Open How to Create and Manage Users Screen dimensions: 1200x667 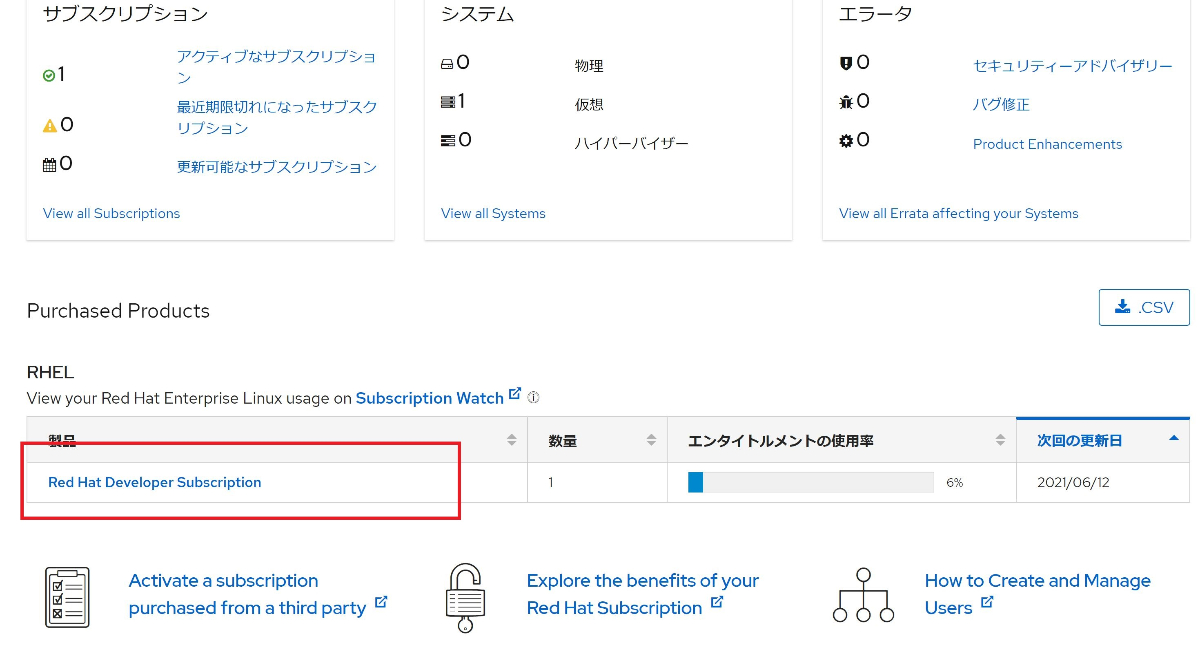(x=1037, y=594)
